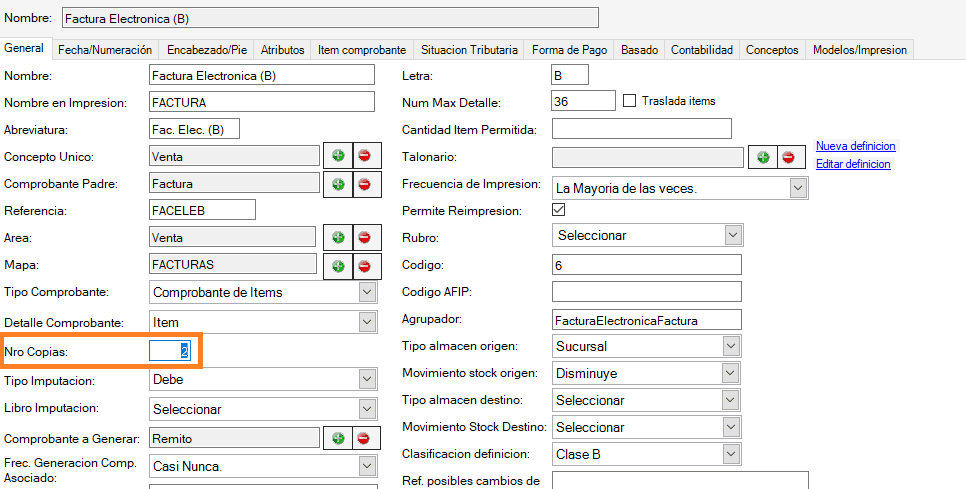Viewport: 966px width, 489px height.
Task: Open the Rubro dropdown list
Action: (733, 235)
